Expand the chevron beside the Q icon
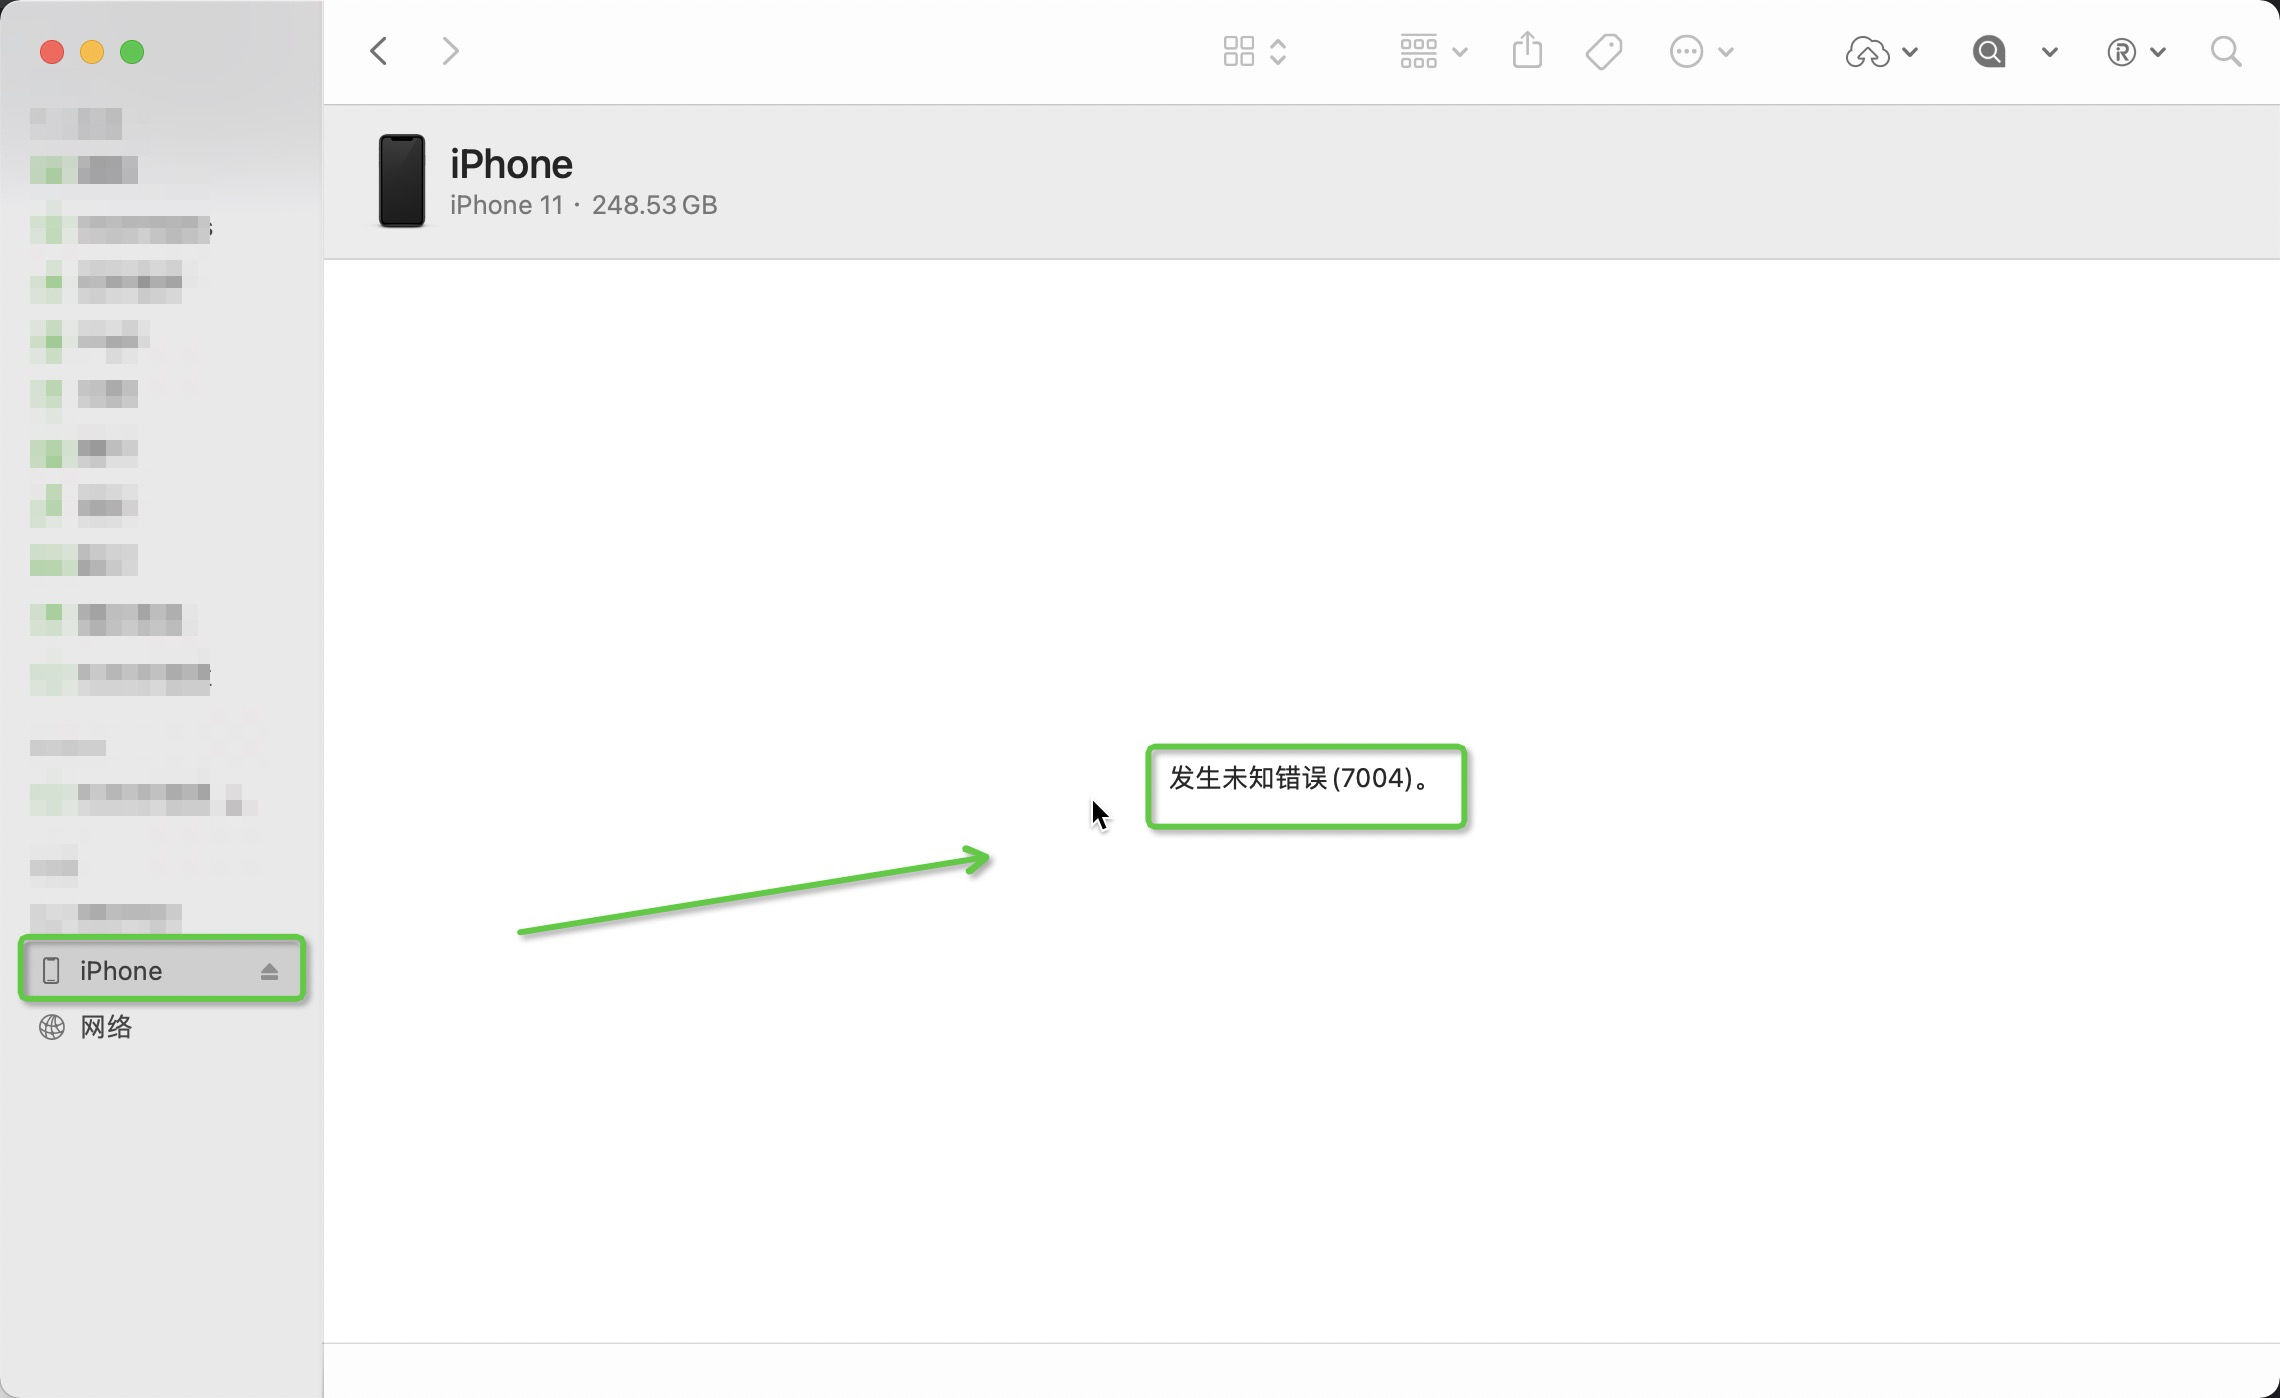 point(2049,52)
